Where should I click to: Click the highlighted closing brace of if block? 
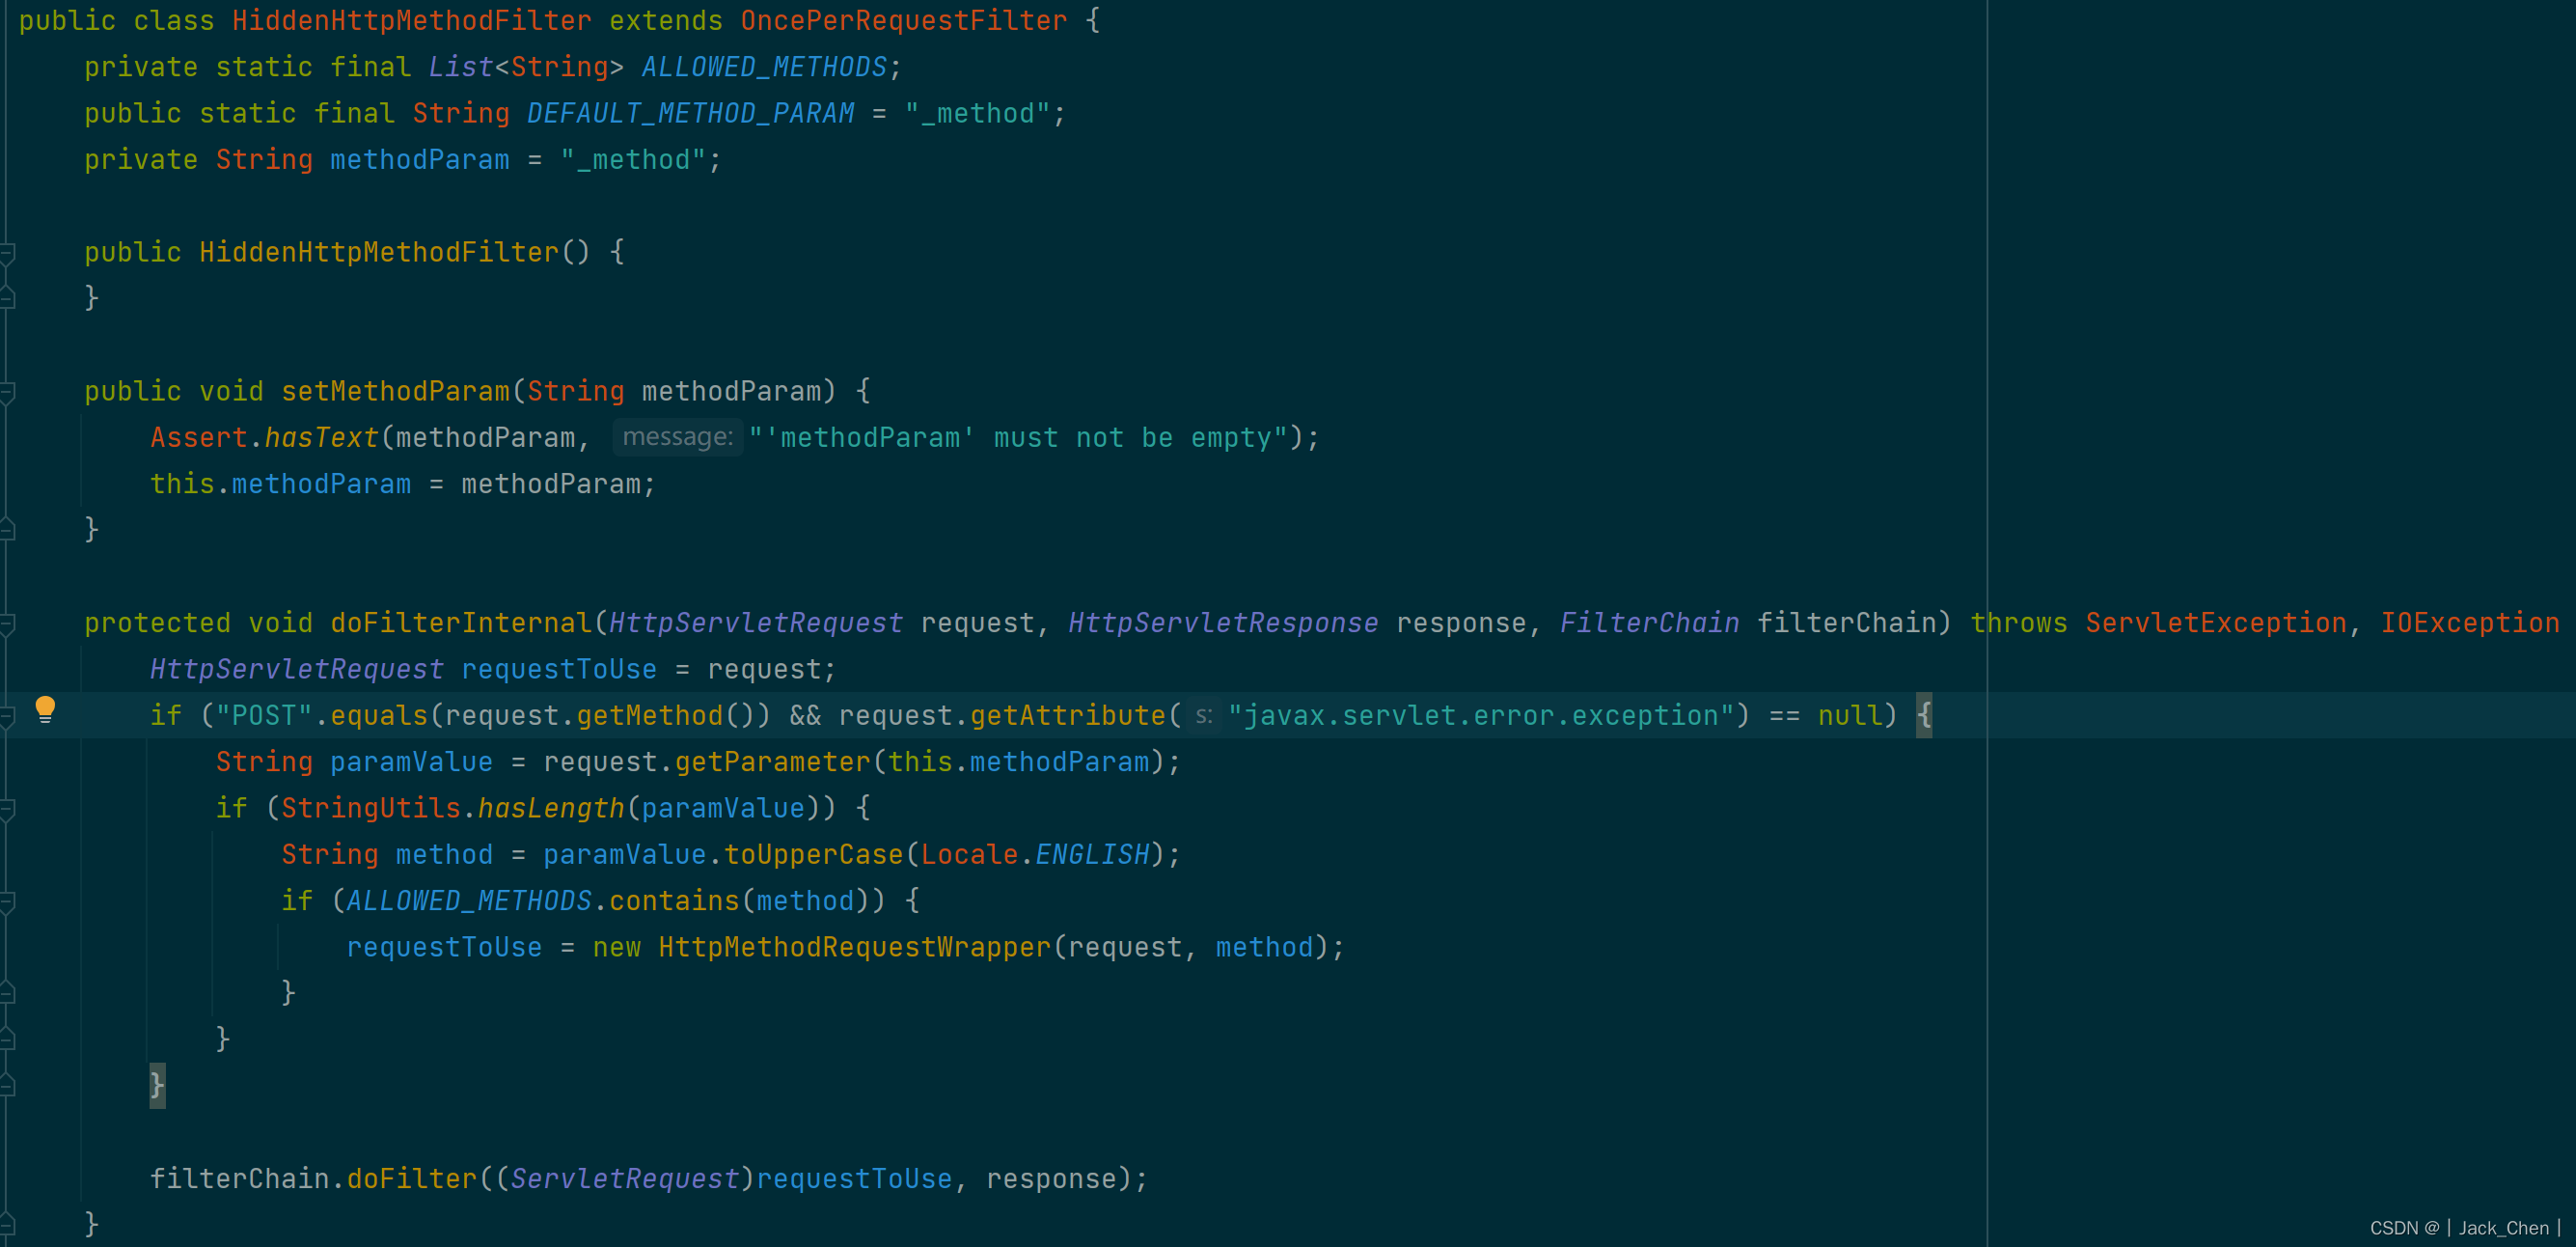(157, 1086)
